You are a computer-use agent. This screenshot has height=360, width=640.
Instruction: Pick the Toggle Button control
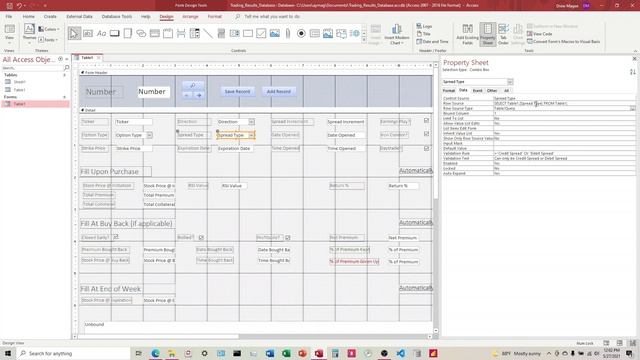click(221, 33)
